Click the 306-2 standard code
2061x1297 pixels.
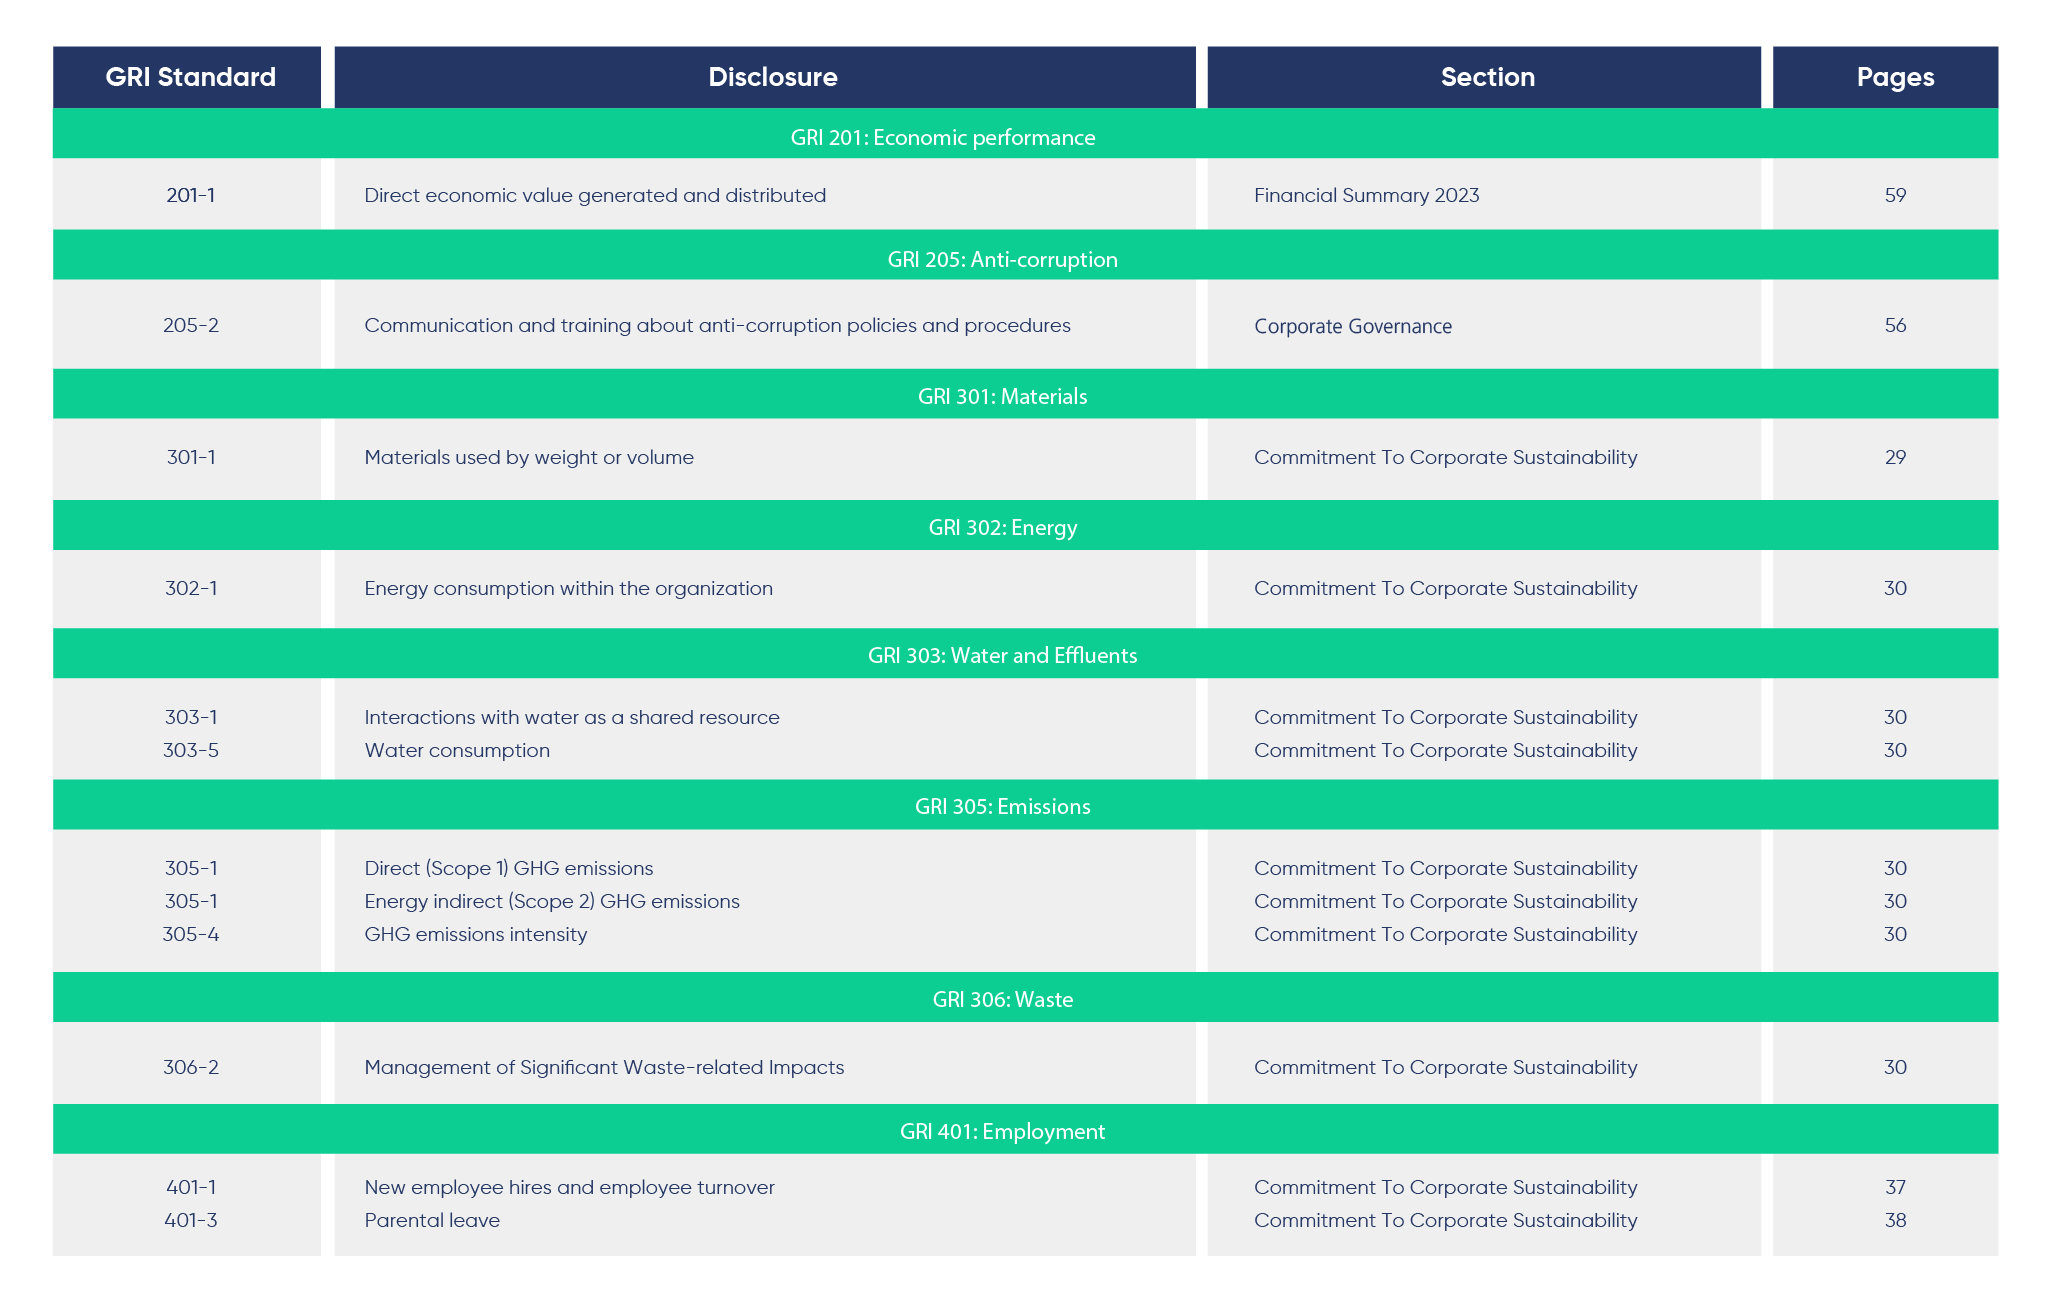[x=191, y=1067]
